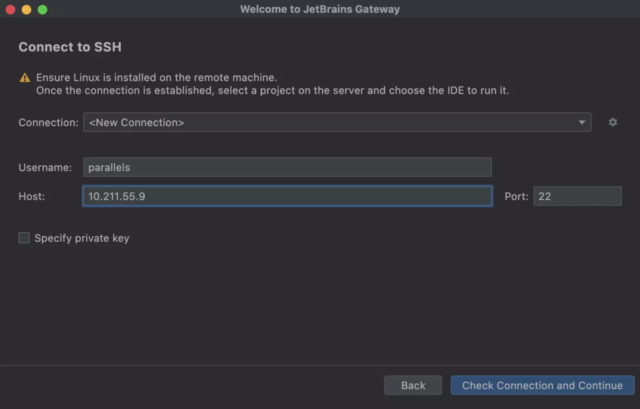The width and height of the screenshot is (640, 409).
Task: Click the 'Once the connection is established' line
Action: 273,91
